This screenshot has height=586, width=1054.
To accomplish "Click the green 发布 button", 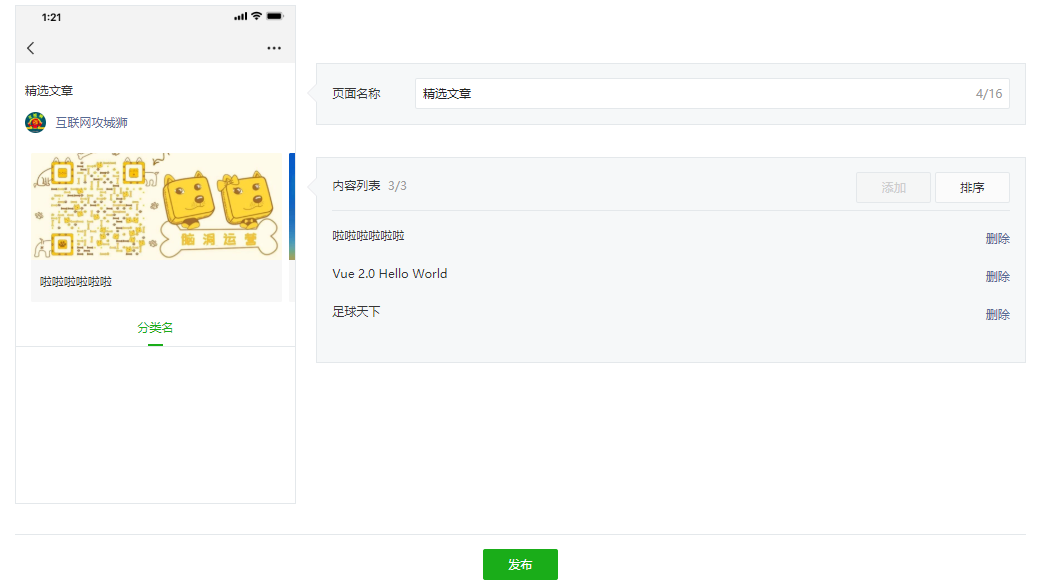I will coord(520,564).
